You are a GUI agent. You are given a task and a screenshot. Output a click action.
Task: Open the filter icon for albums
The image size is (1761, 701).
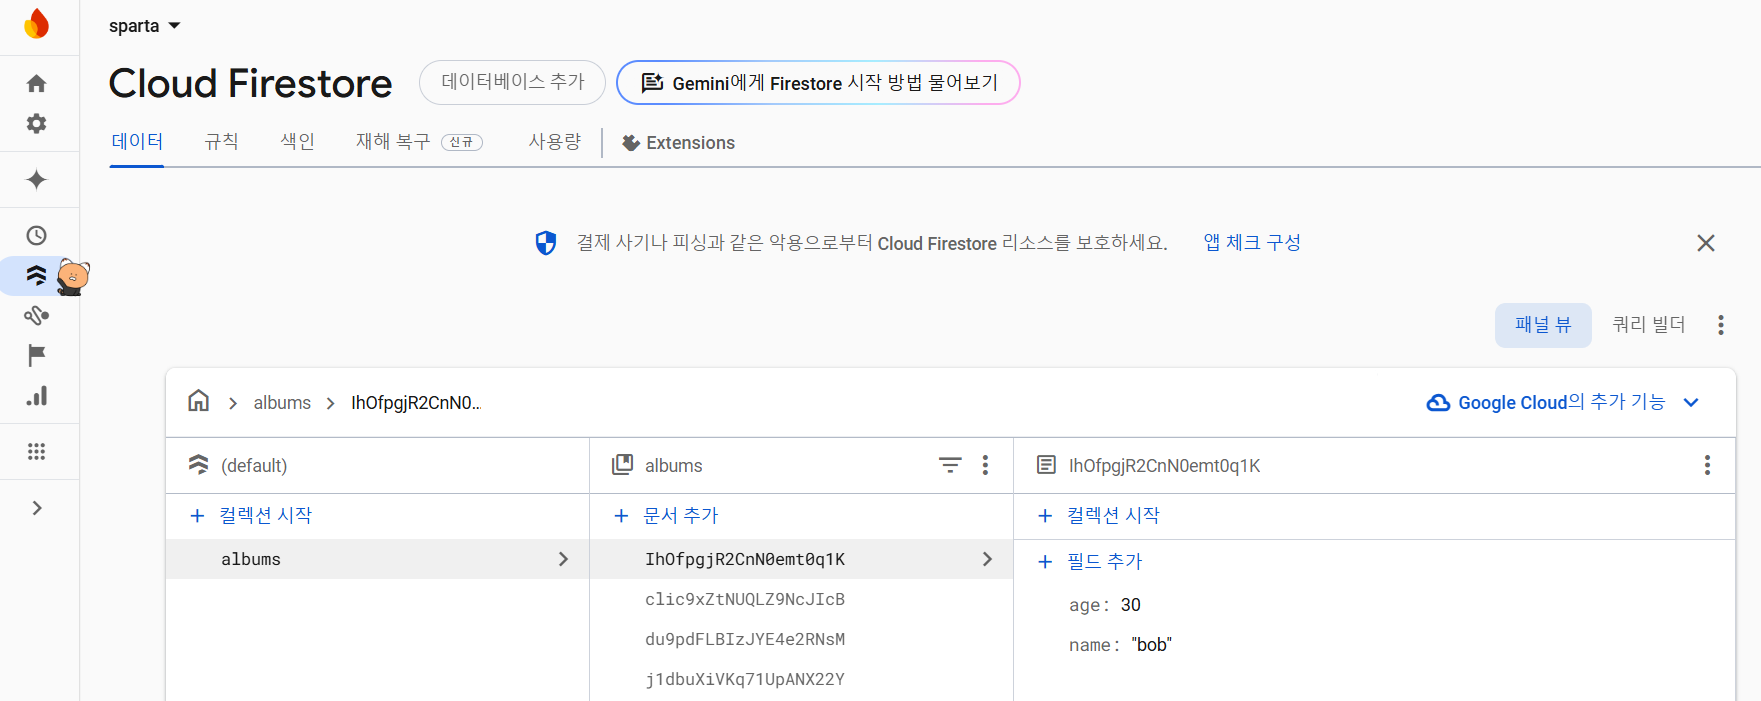point(950,465)
